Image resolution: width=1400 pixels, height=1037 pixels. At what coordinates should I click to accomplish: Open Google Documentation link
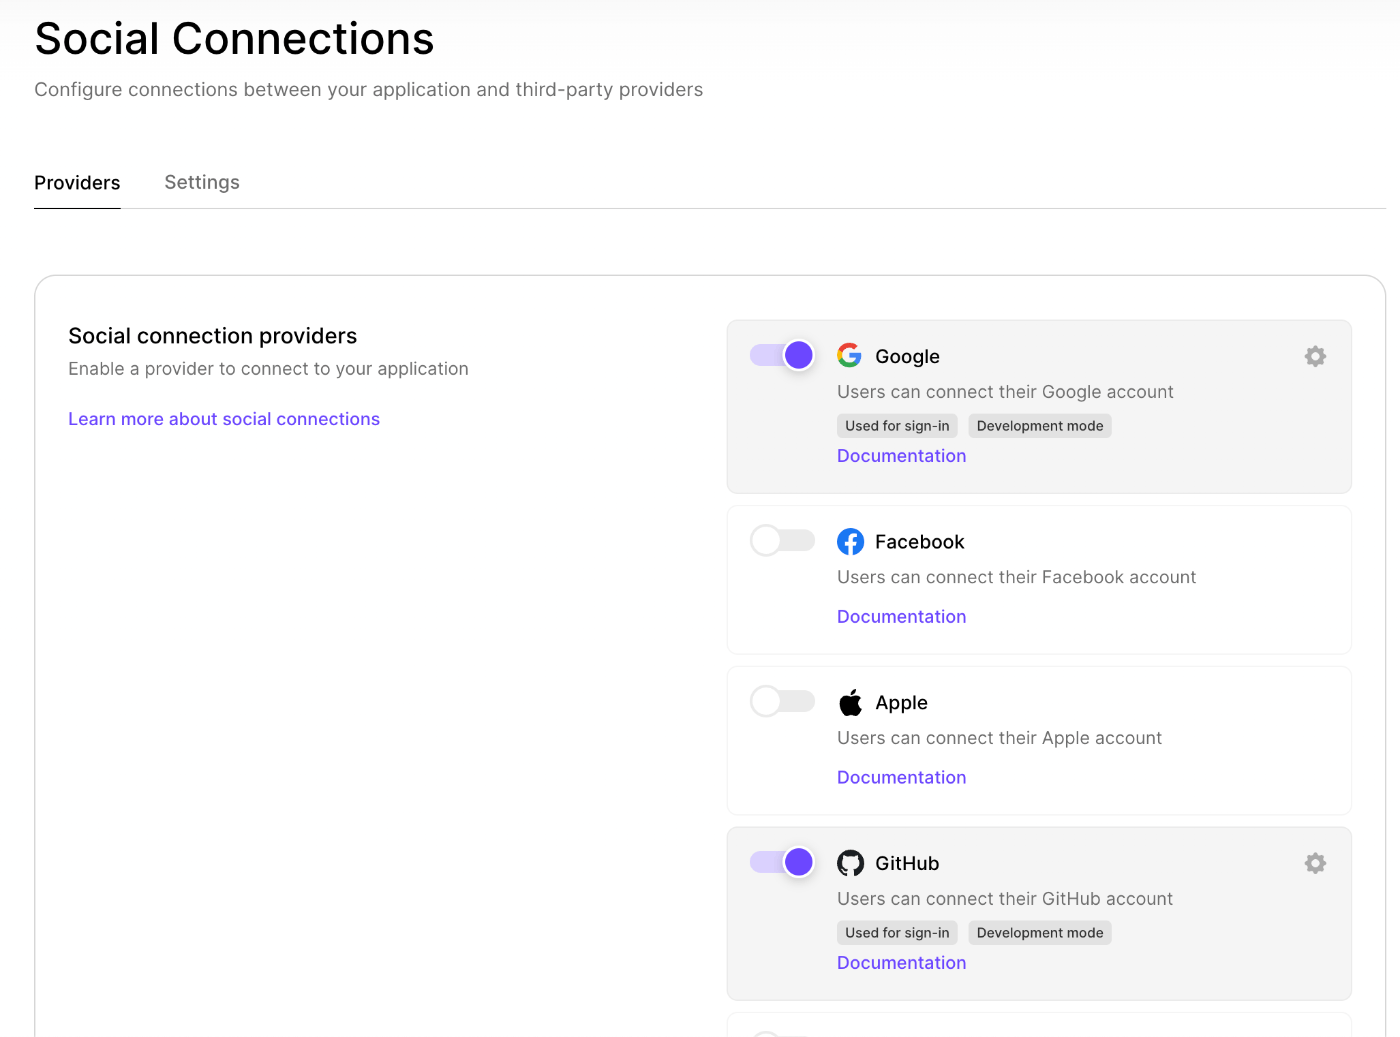(x=901, y=456)
